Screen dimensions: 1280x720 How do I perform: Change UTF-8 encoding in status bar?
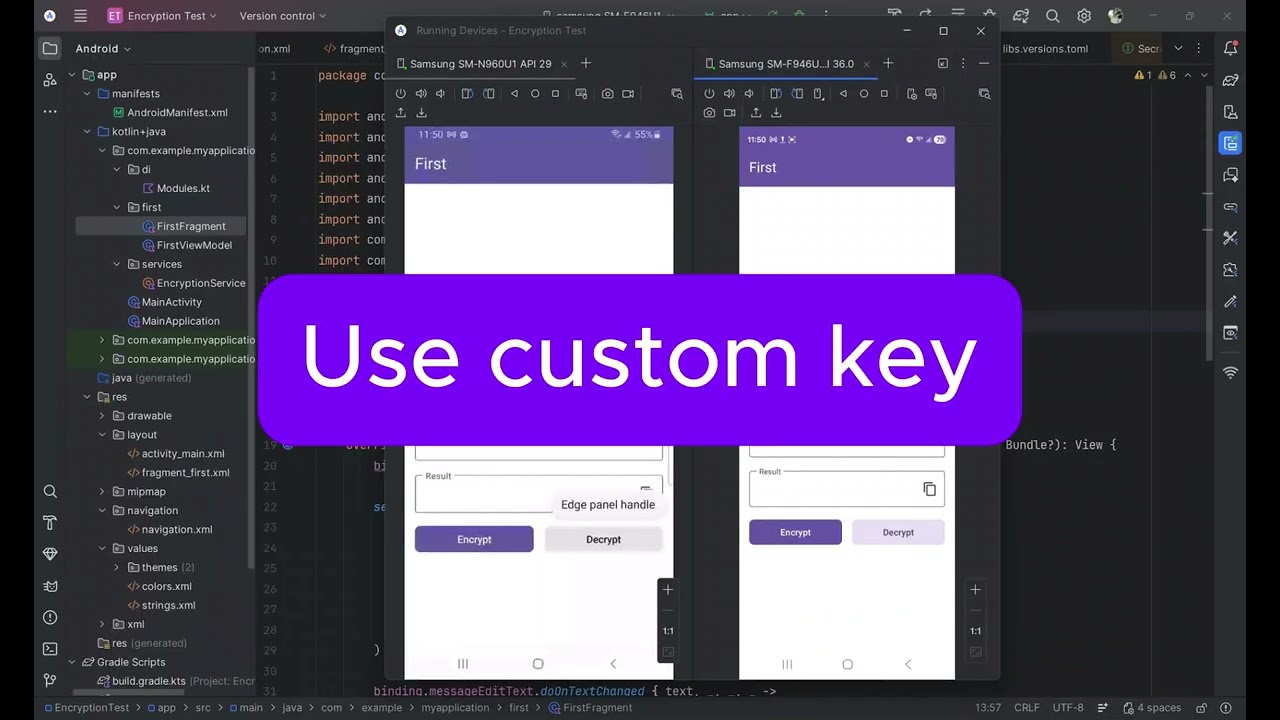pos(1068,707)
